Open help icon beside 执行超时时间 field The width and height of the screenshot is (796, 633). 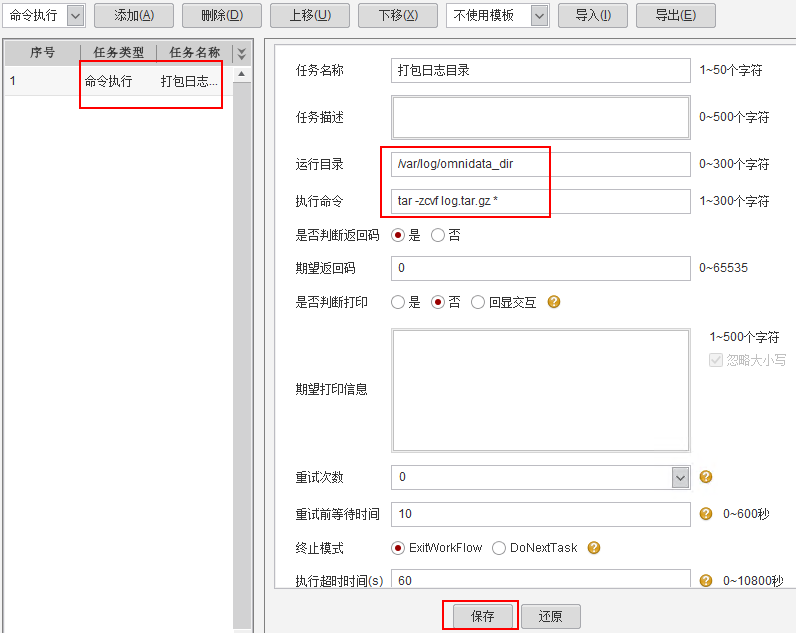(x=706, y=580)
